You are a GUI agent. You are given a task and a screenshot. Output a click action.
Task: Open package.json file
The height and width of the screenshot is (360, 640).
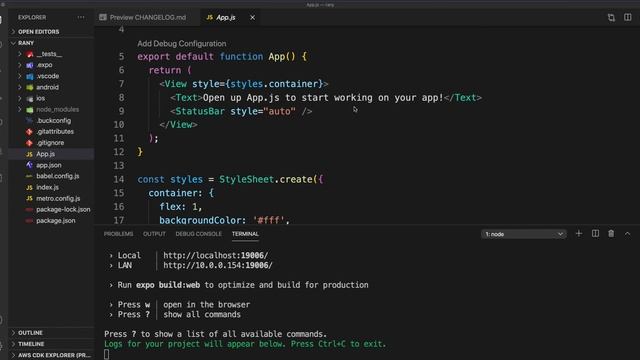pyautogui.click(x=56, y=220)
